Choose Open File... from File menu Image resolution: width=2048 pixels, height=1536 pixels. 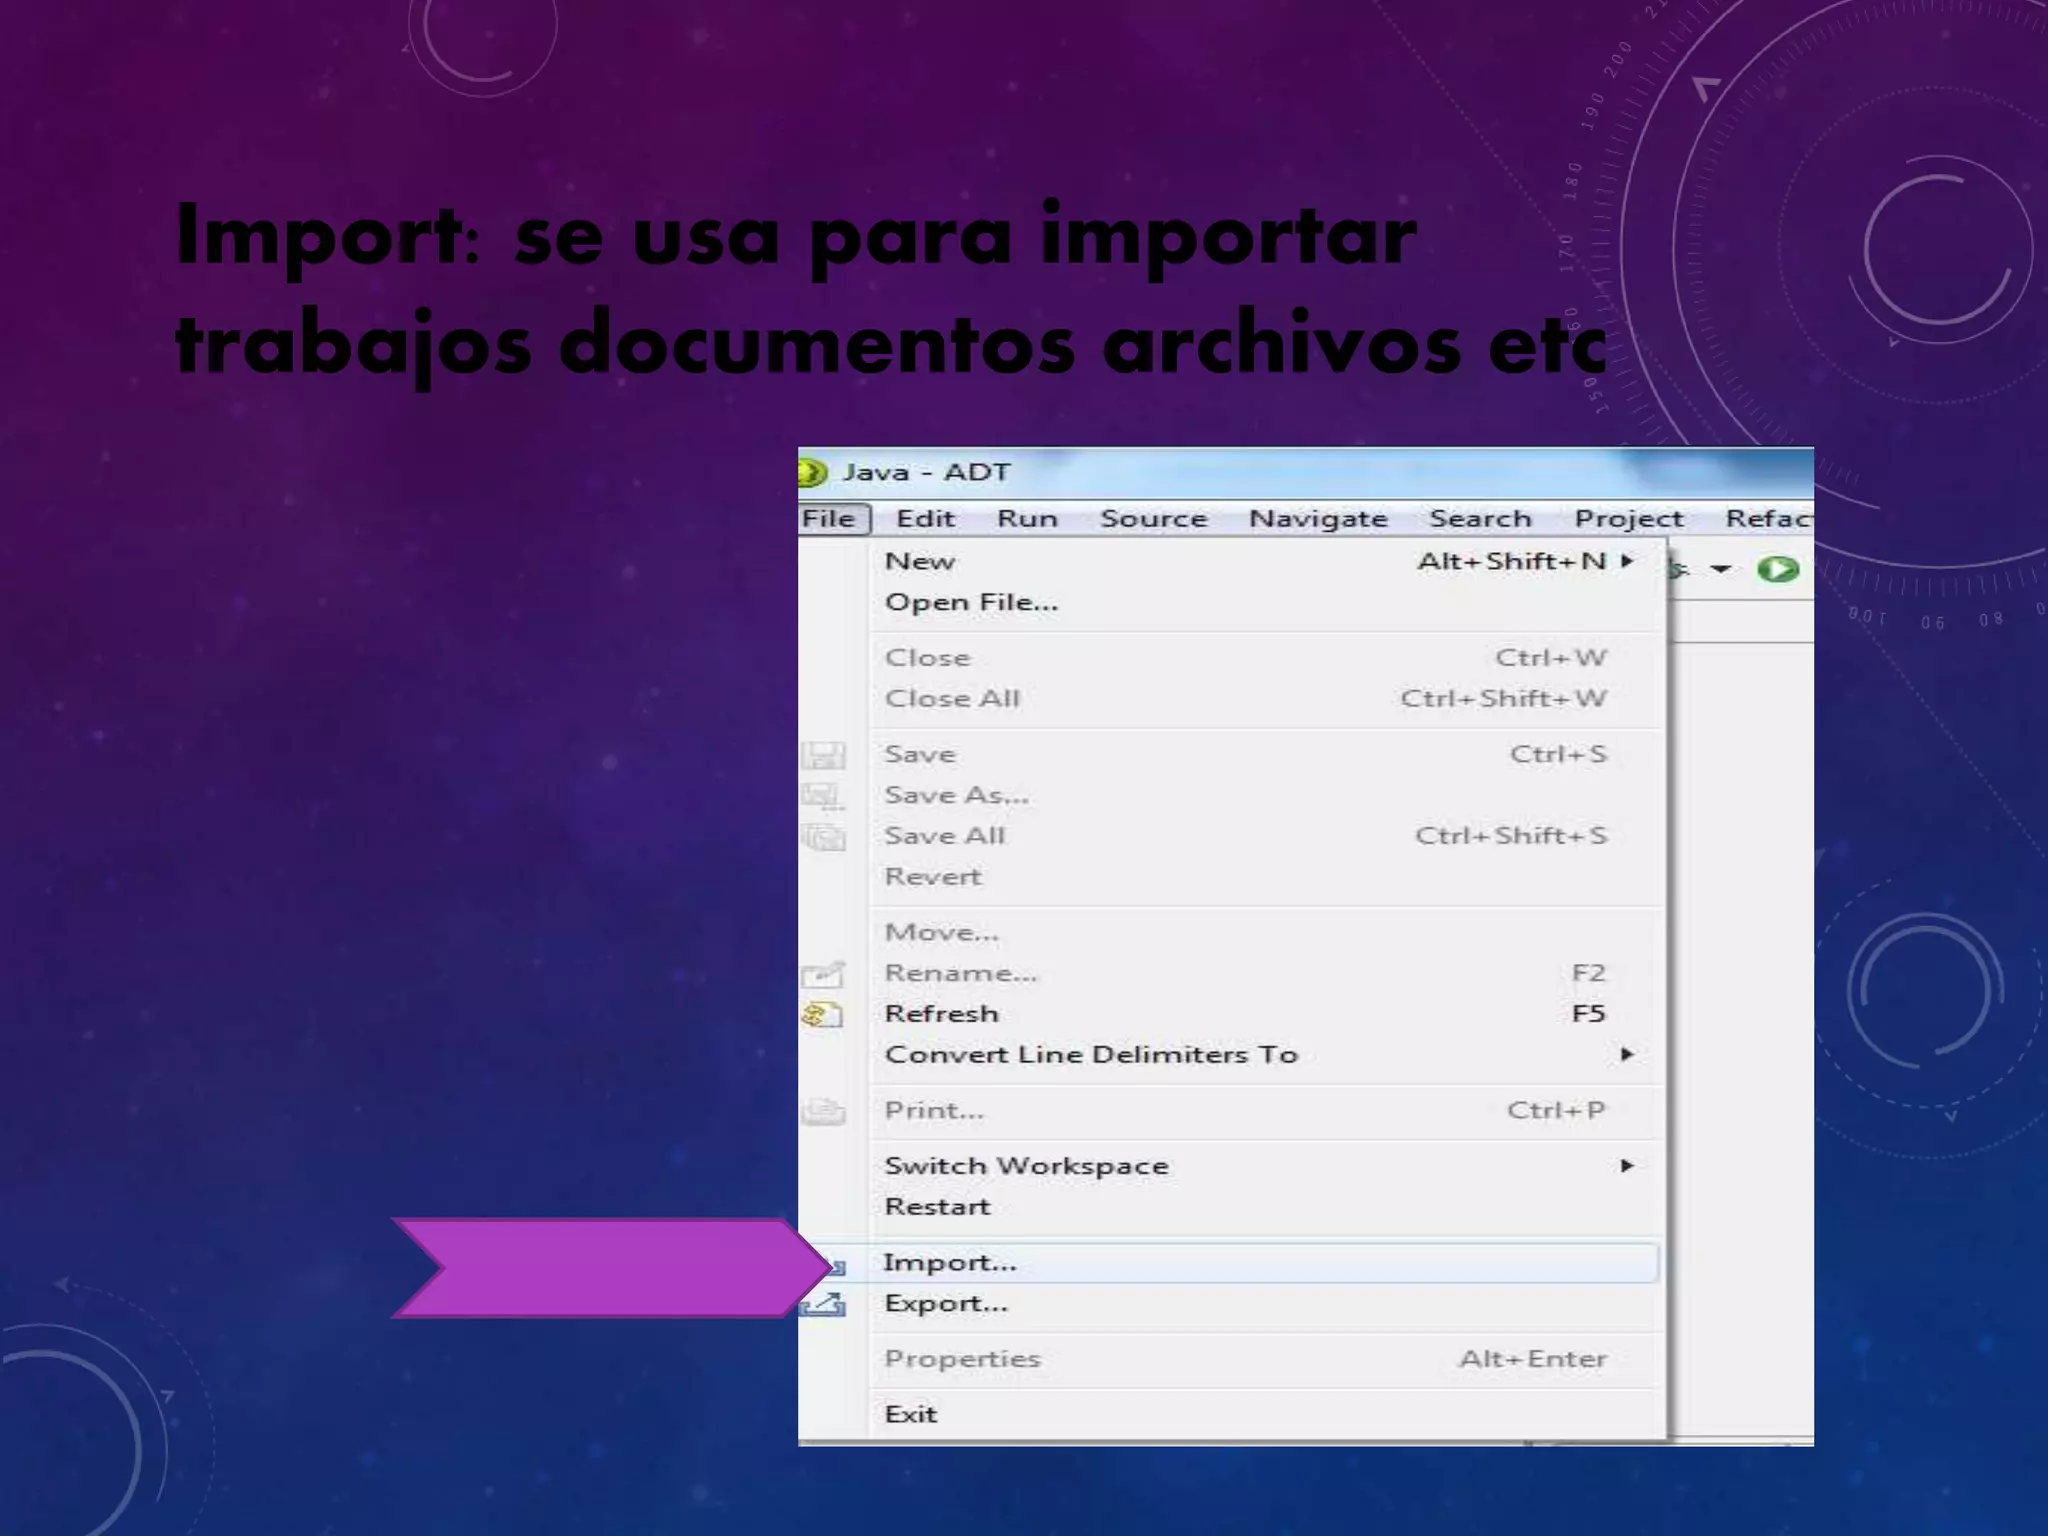point(1265,603)
